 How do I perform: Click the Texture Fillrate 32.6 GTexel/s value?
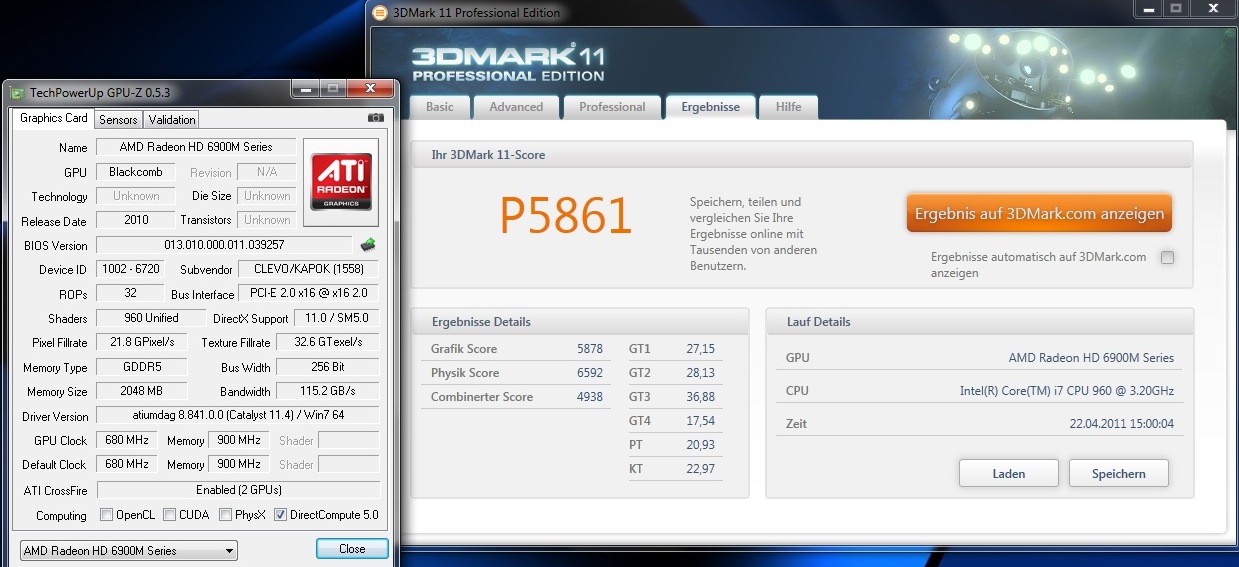pyautogui.click(x=327, y=343)
